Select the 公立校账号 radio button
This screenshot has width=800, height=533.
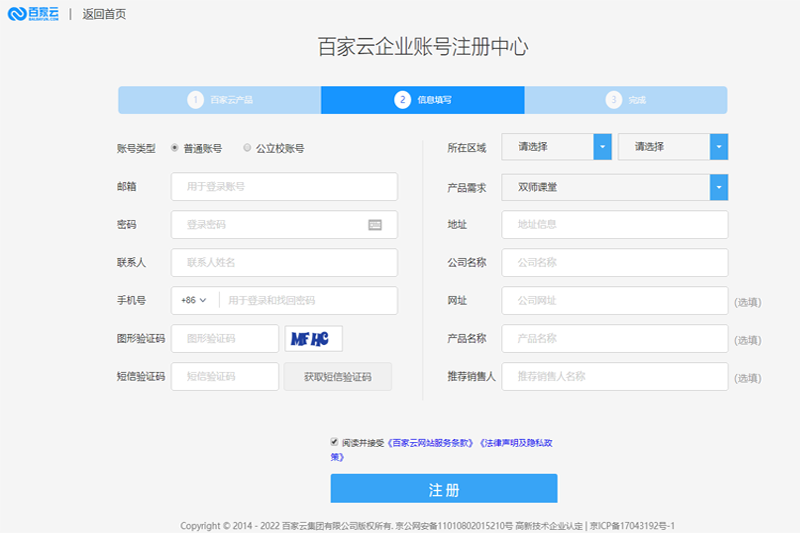[247, 147]
